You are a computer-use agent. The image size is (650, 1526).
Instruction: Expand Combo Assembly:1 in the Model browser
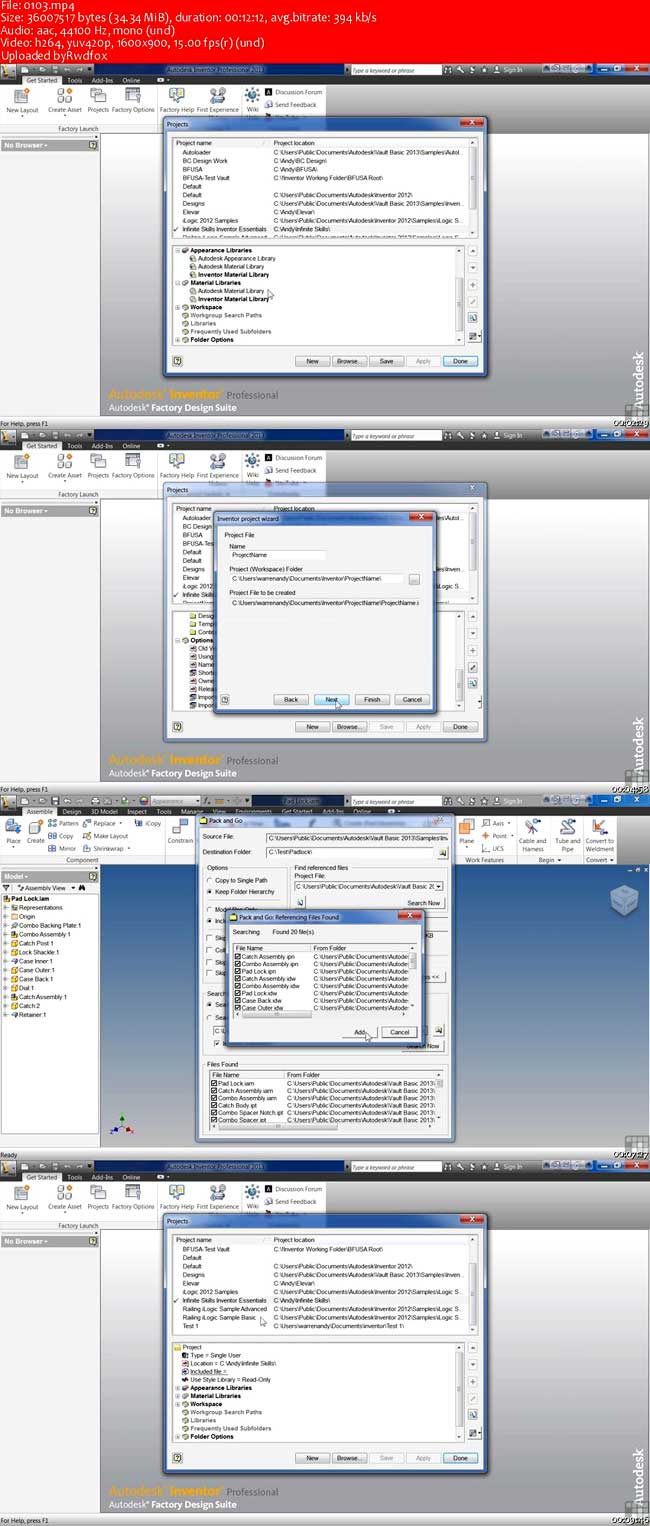point(5,934)
